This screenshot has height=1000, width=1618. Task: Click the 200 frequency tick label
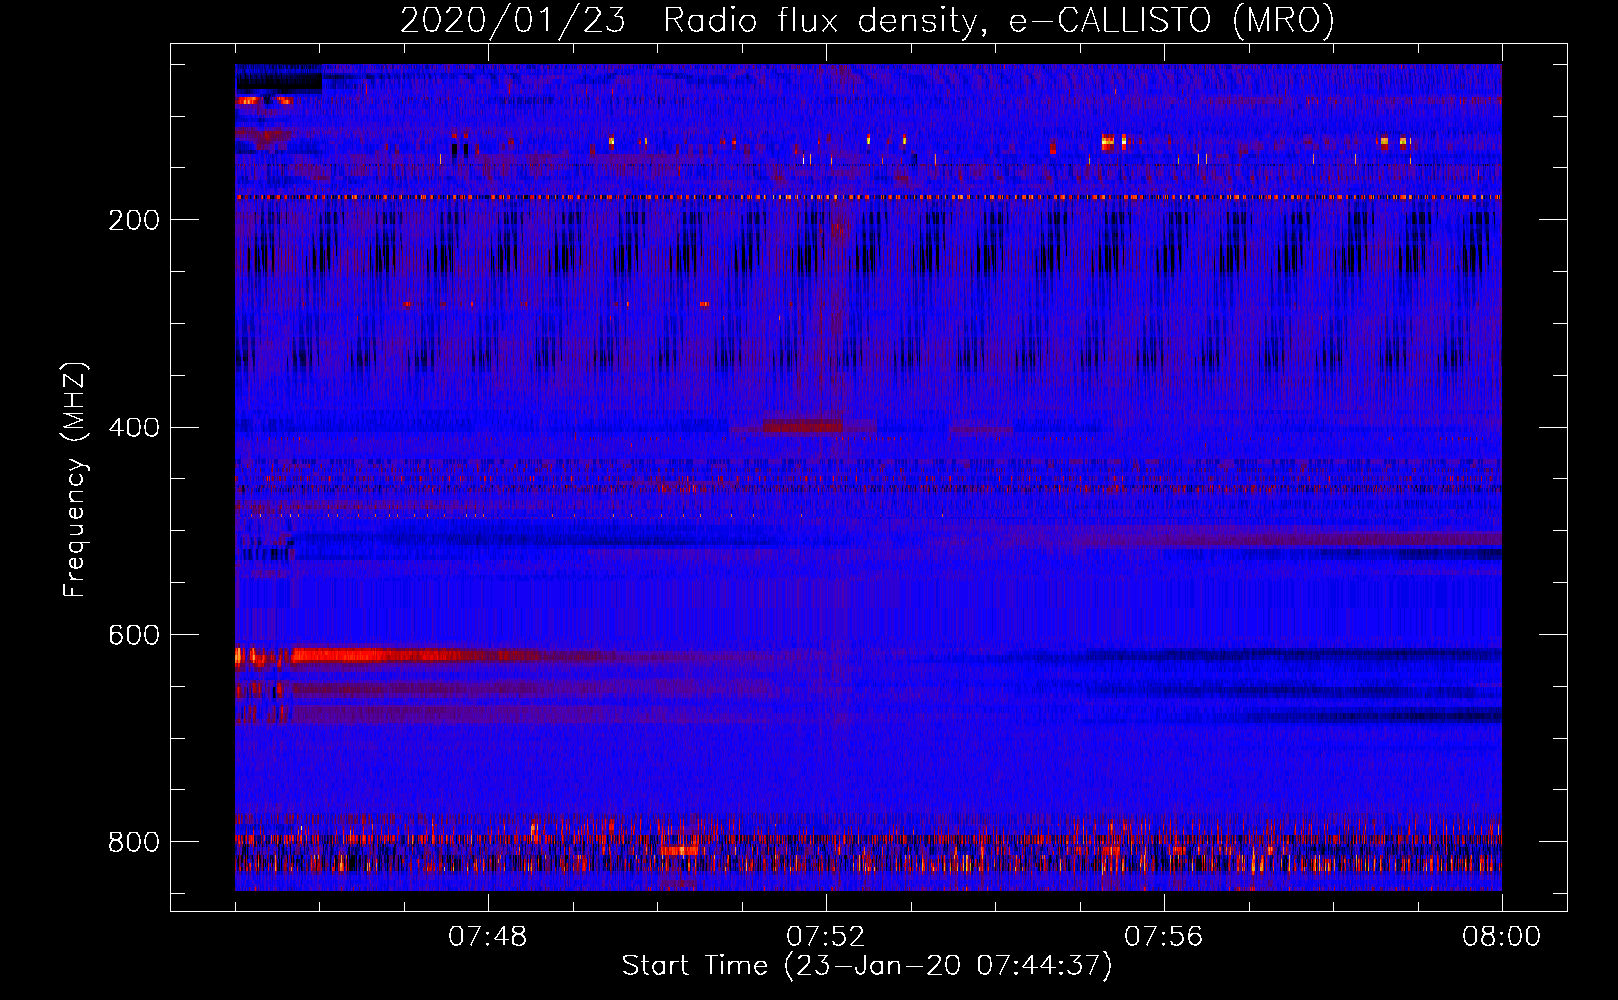(x=134, y=220)
